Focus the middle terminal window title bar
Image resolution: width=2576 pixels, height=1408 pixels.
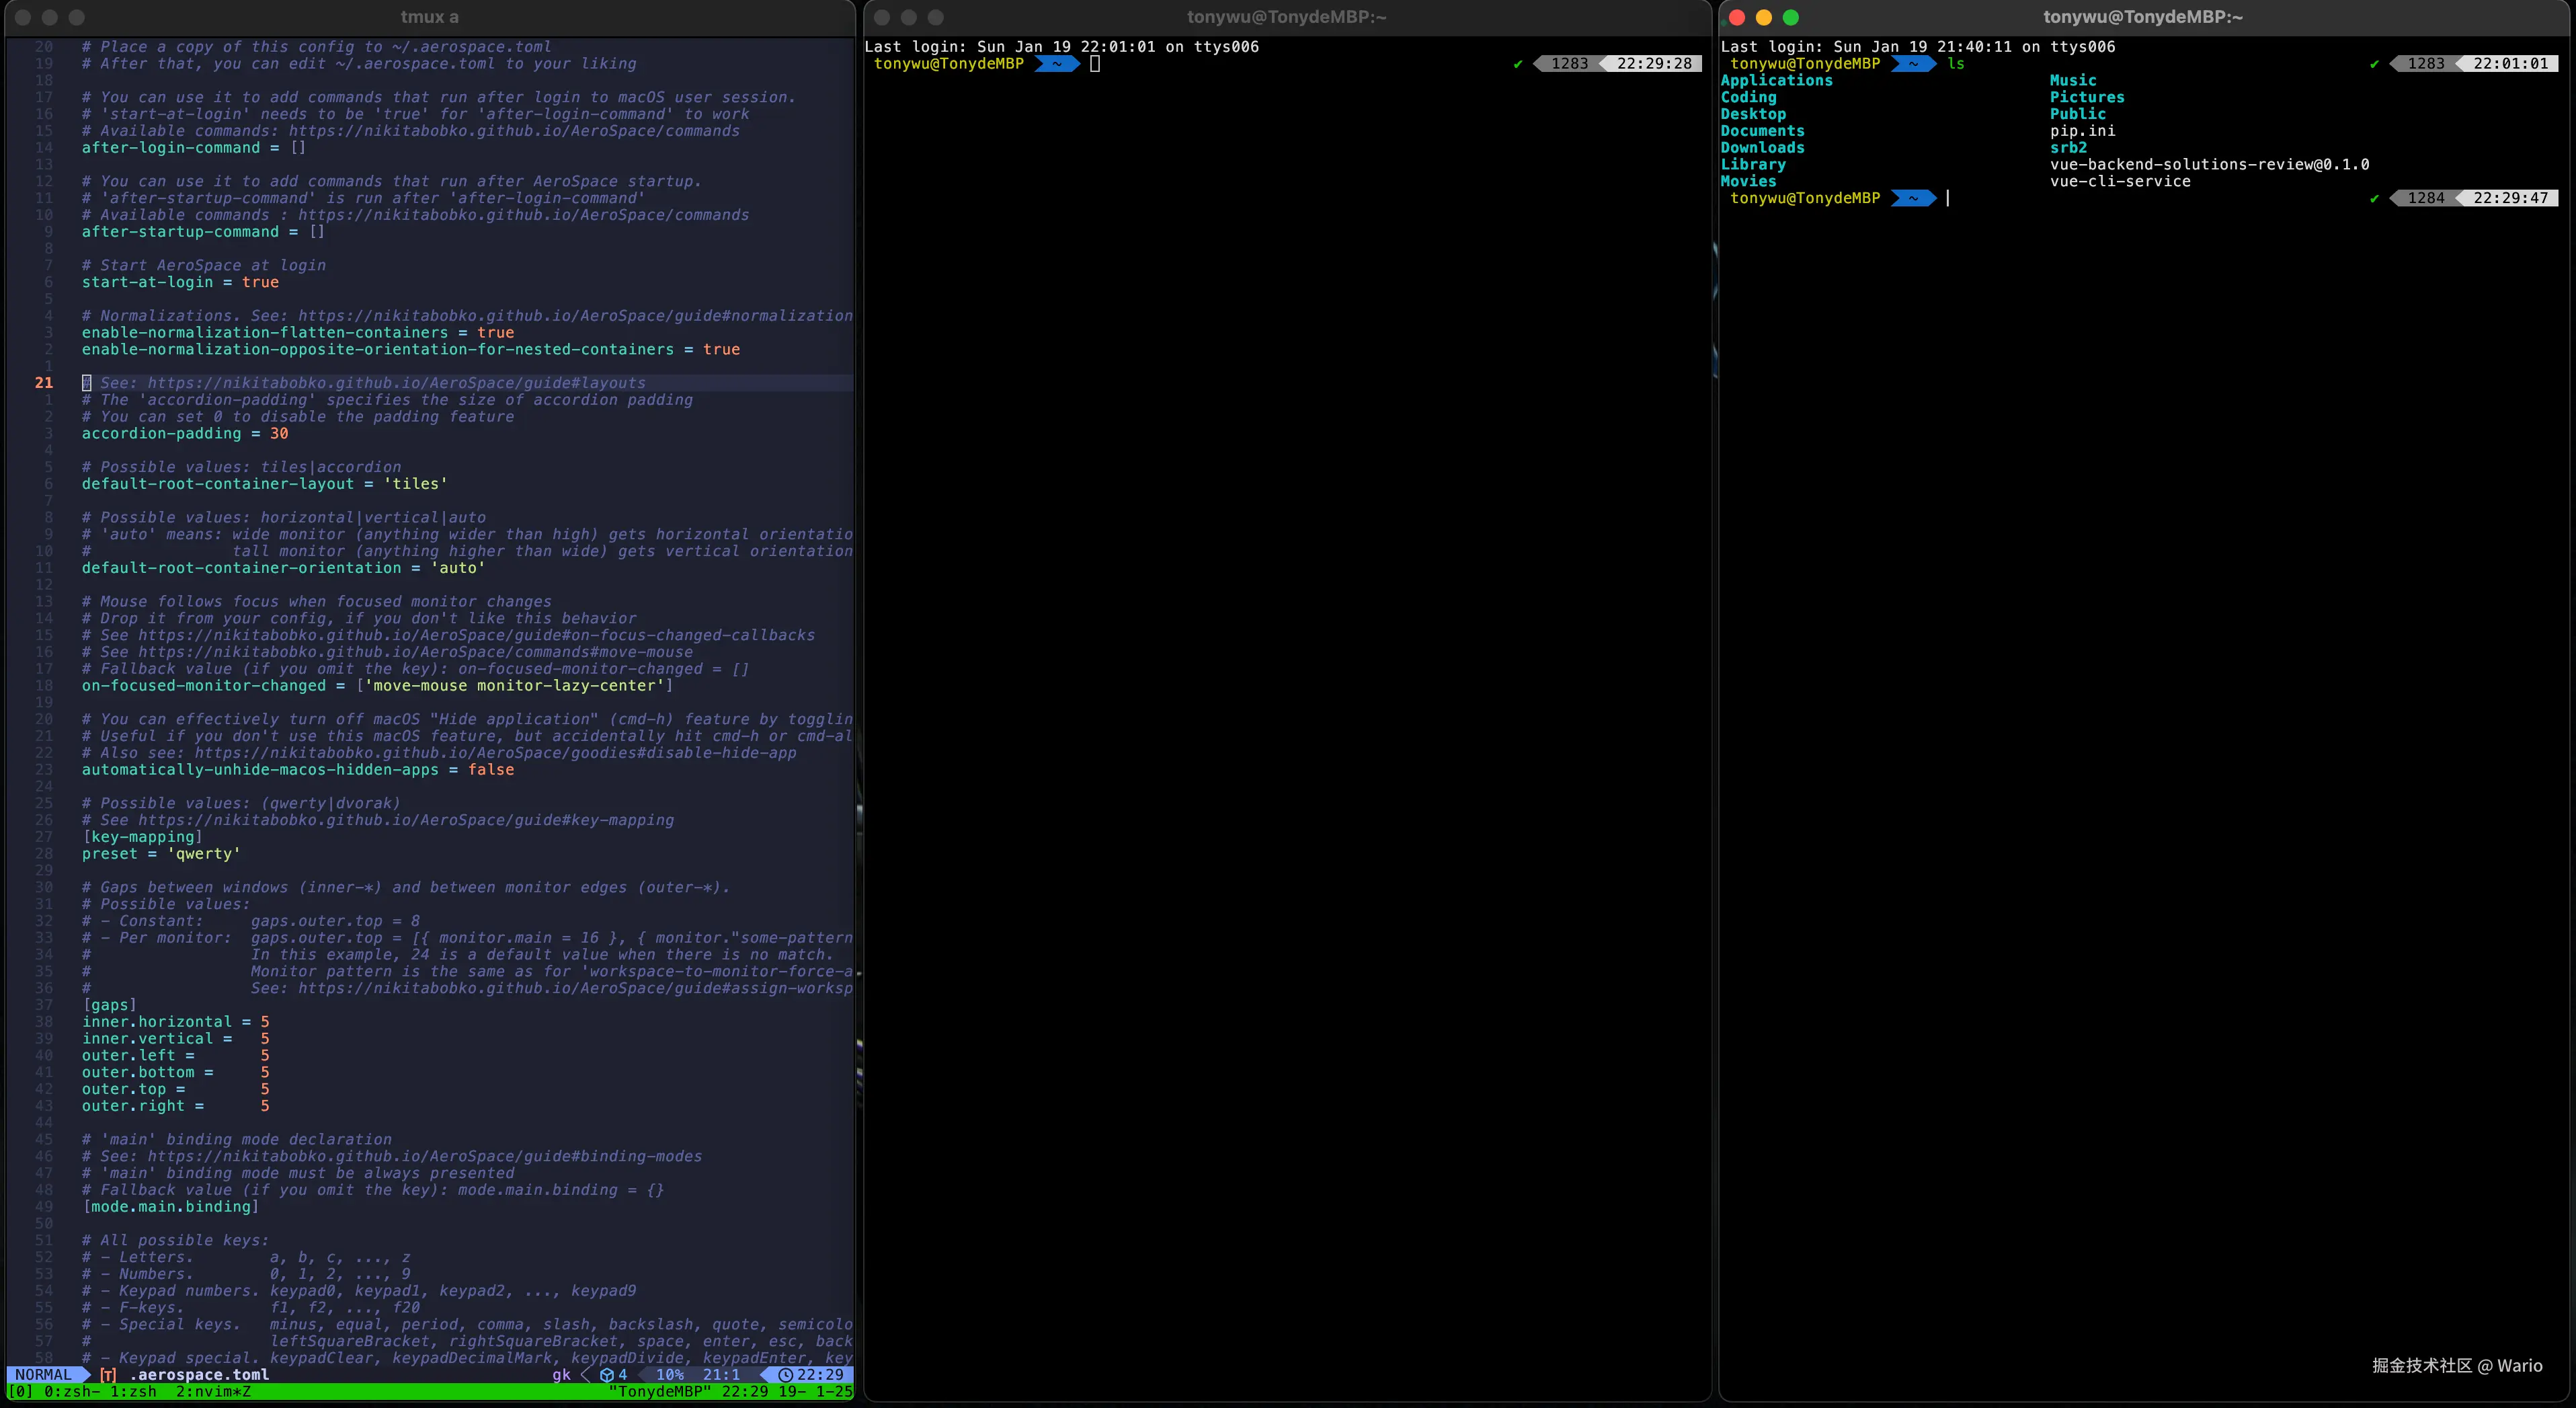pyautogui.click(x=1286, y=17)
